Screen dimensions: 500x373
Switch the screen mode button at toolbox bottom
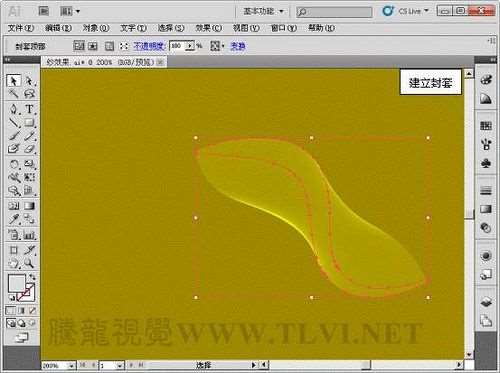[22, 338]
